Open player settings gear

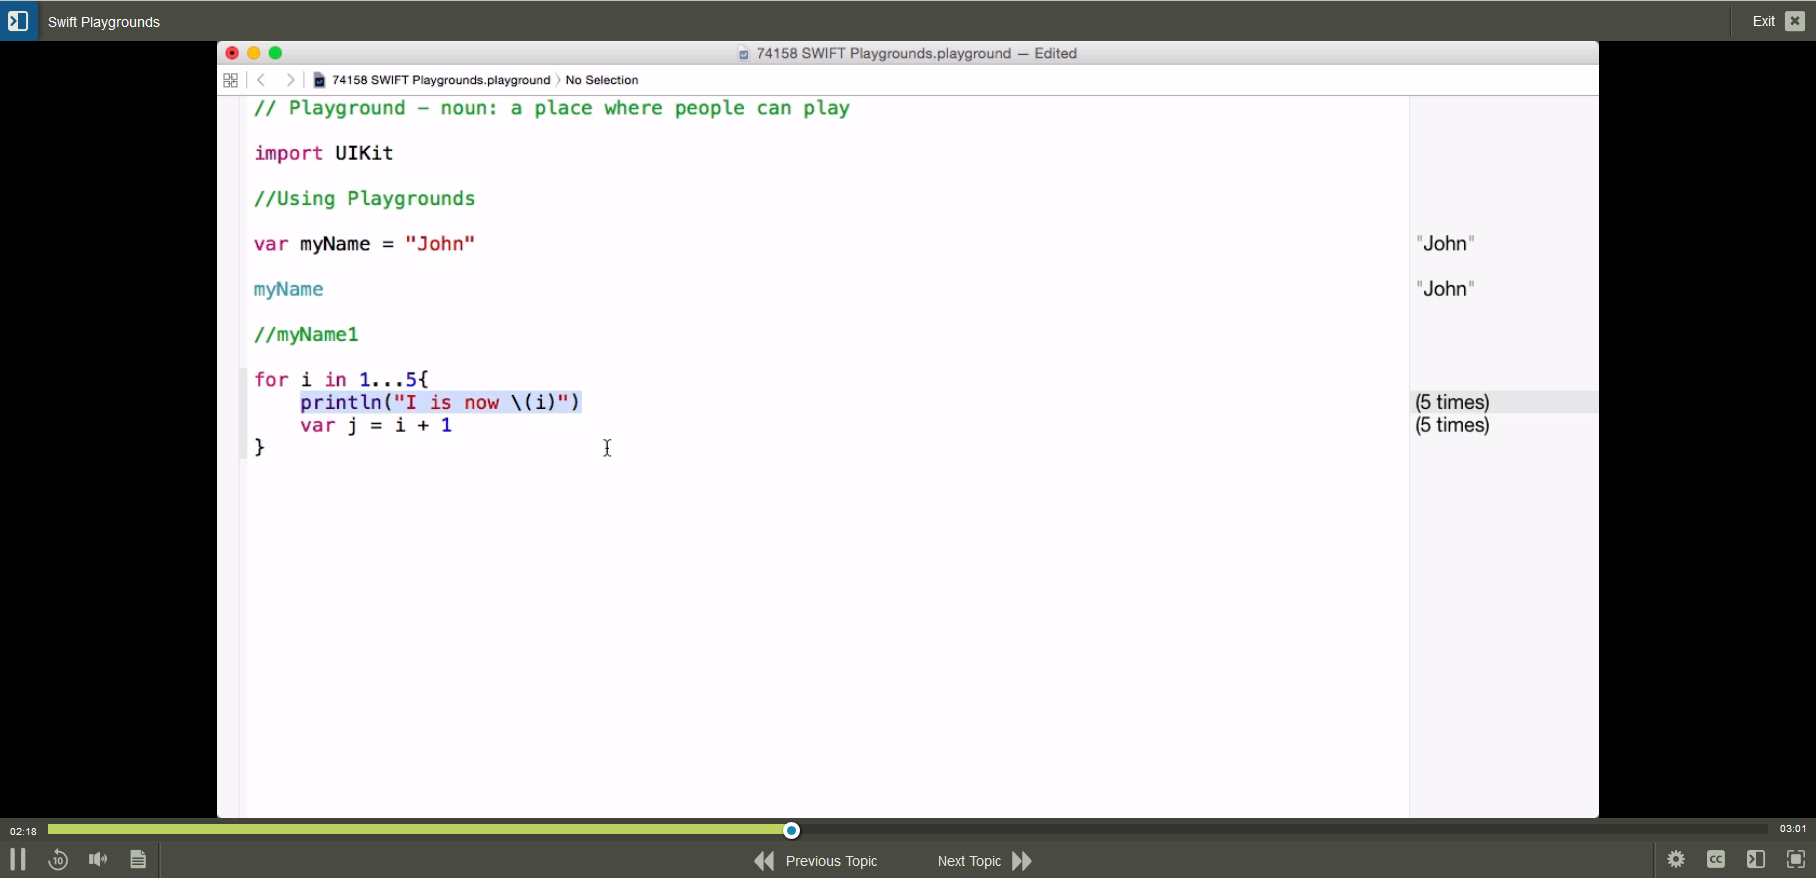click(1677, 859)
